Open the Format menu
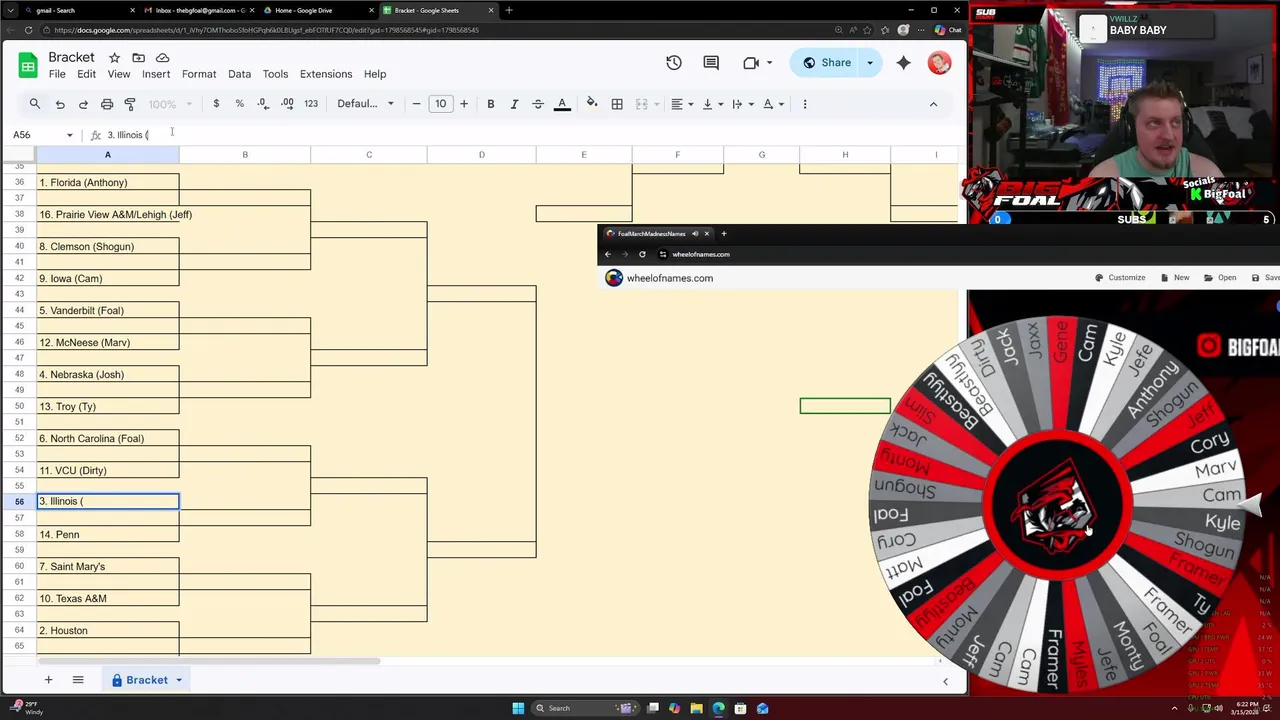Viewport: 1280px width, 720px height. click(x=199, y=74)
